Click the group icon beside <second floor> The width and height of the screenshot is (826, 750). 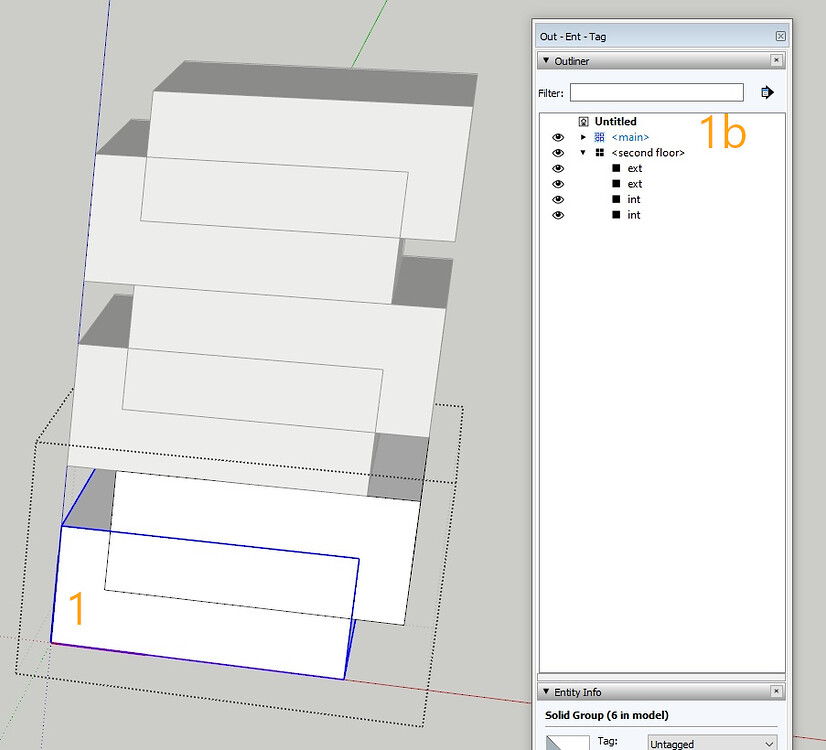point(600,153)
